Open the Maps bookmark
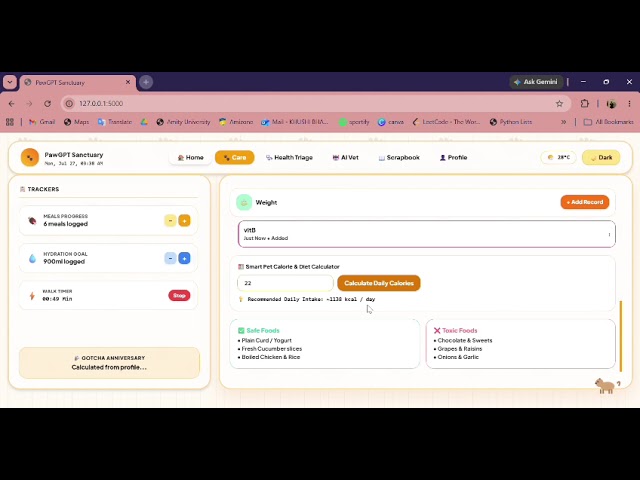The height and width of the screenshot is (480, 640). pyautogui.click(x=76, y=122)
